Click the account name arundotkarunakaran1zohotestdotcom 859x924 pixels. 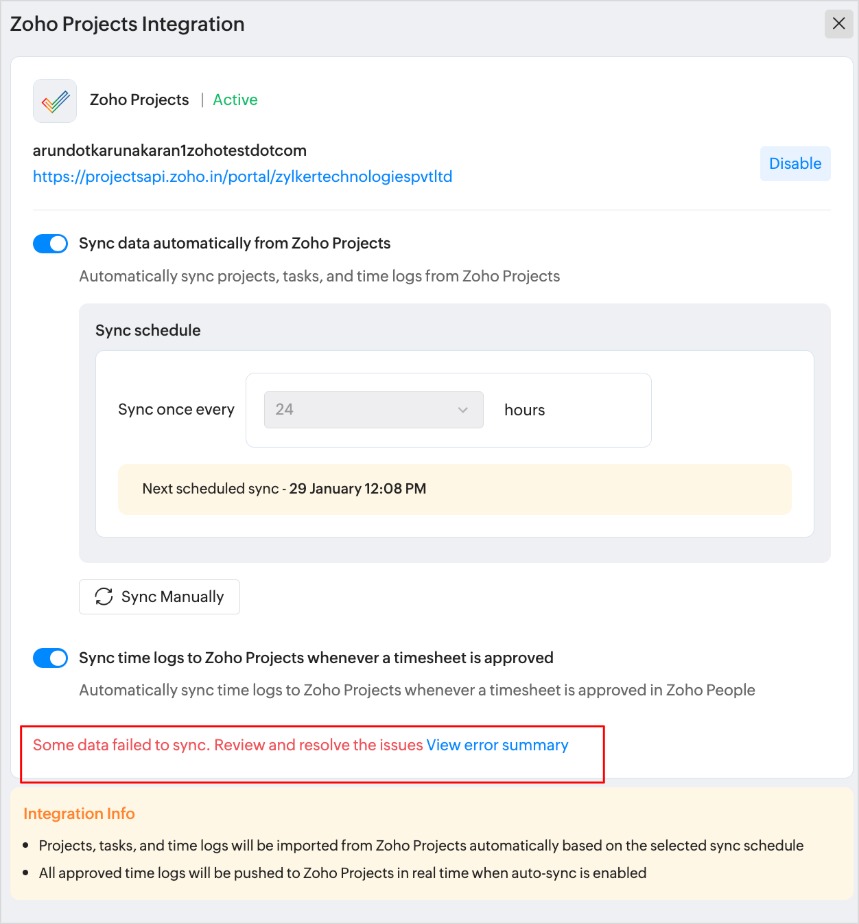coord(170,151)
